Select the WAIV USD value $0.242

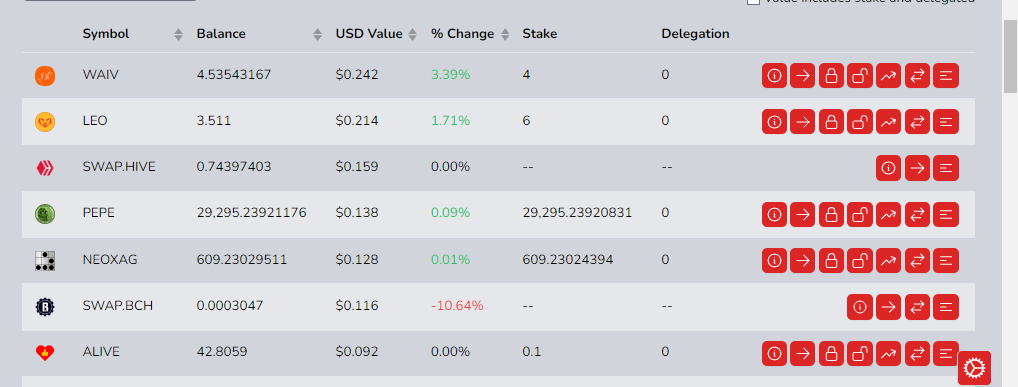(356, 75)
